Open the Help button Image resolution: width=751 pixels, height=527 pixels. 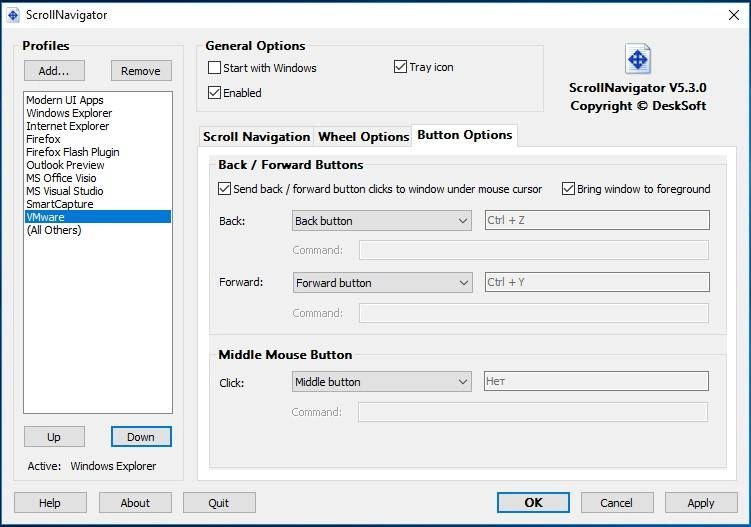[x=50, y=503]
